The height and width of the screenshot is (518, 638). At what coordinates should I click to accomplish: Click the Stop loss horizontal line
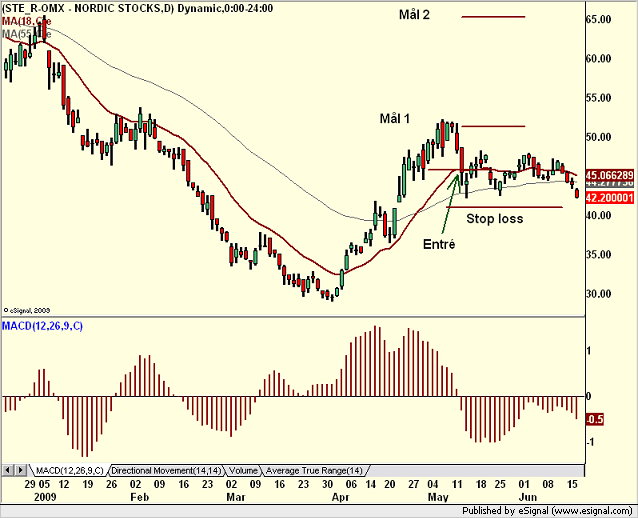[x=505, y=207]
